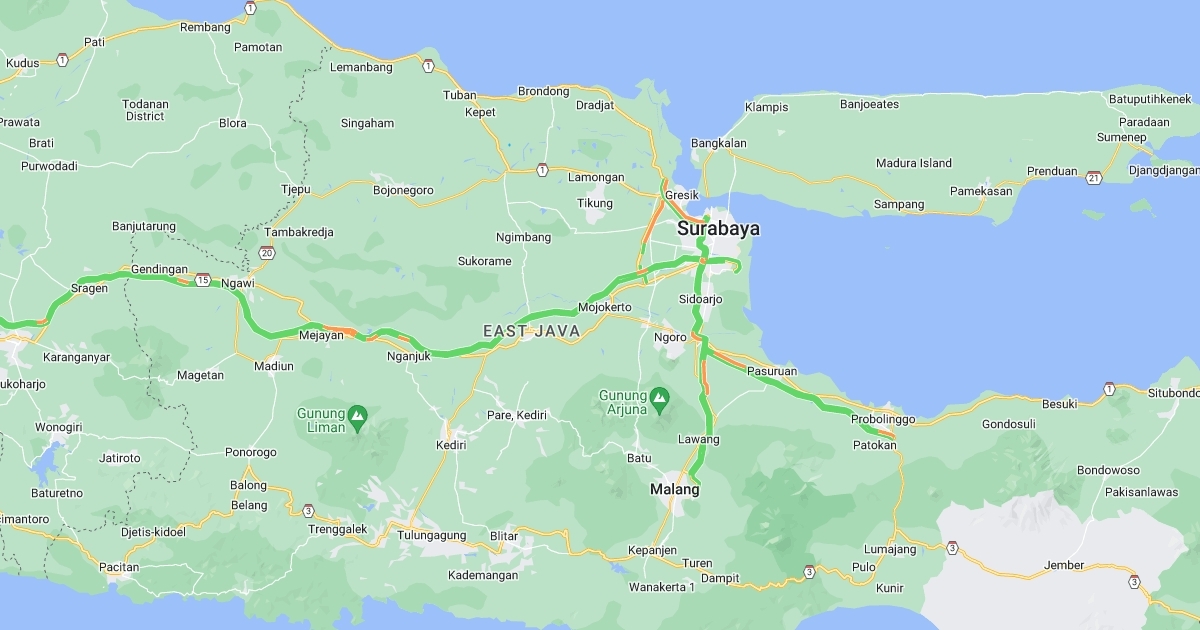
Task: Select the Kediri town label
Action: pyautogui.click(x=452, y=445)
